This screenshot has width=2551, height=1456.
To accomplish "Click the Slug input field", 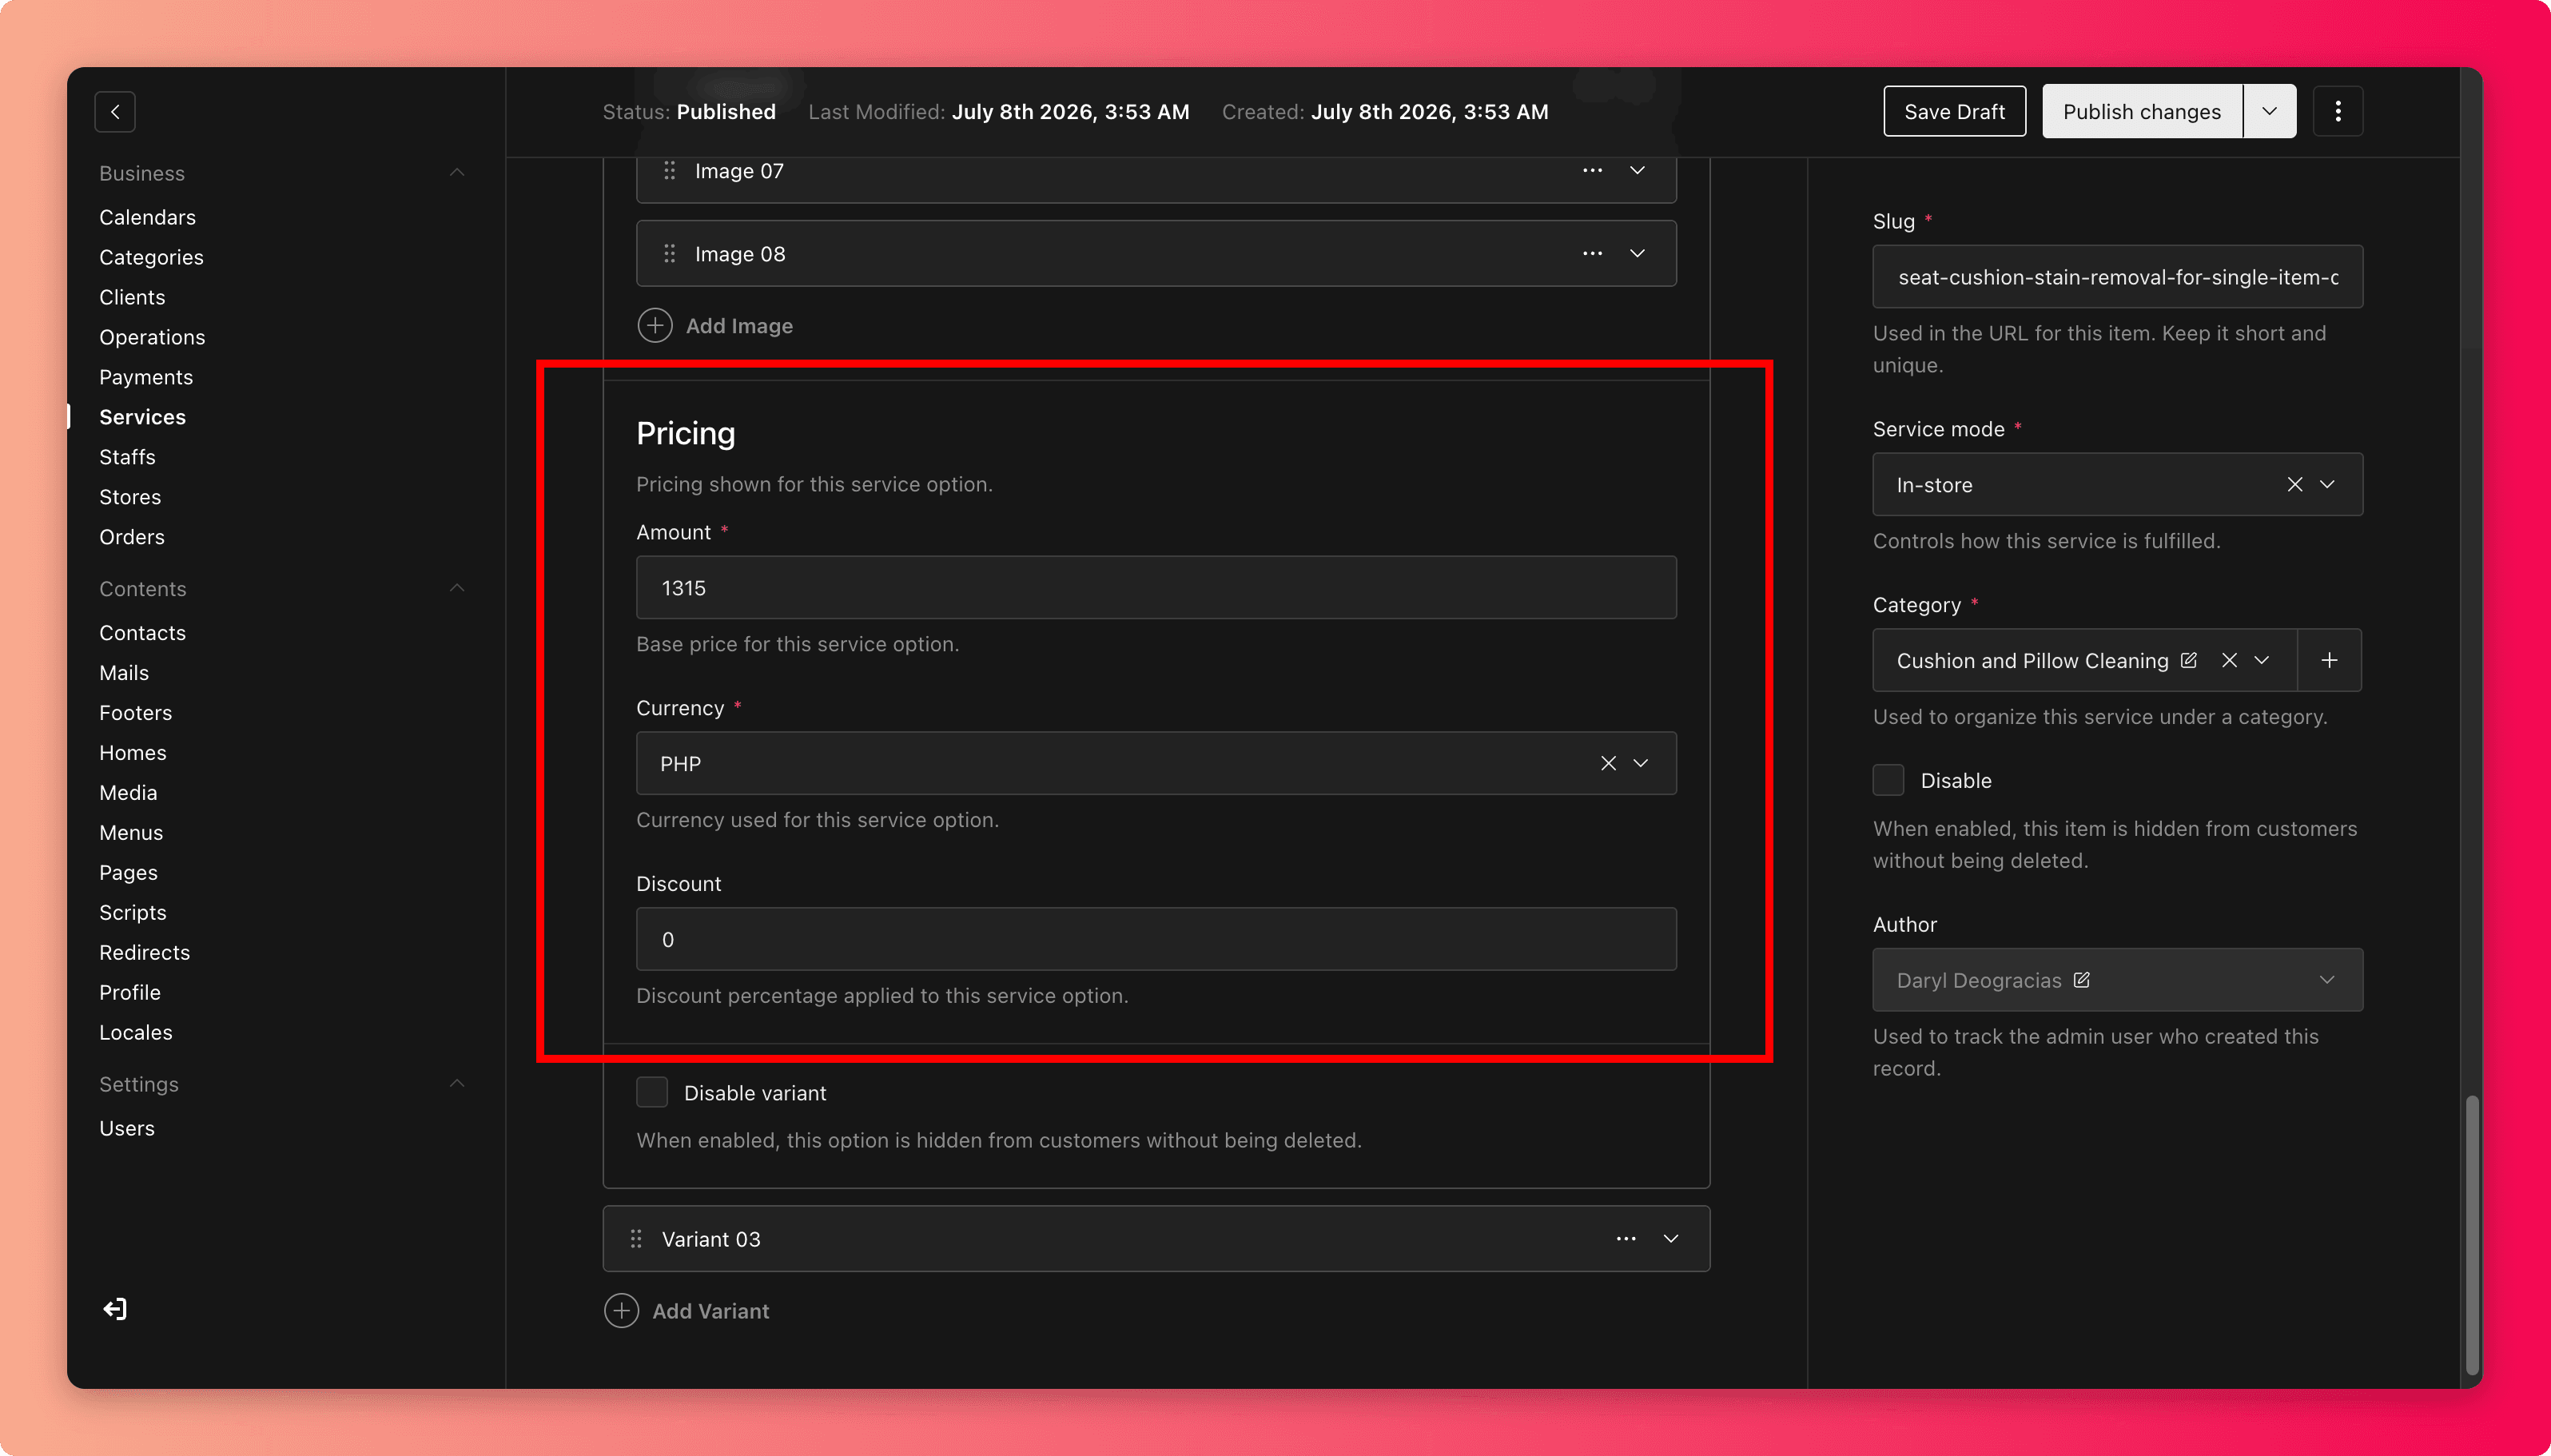I will click(2117, 277).
